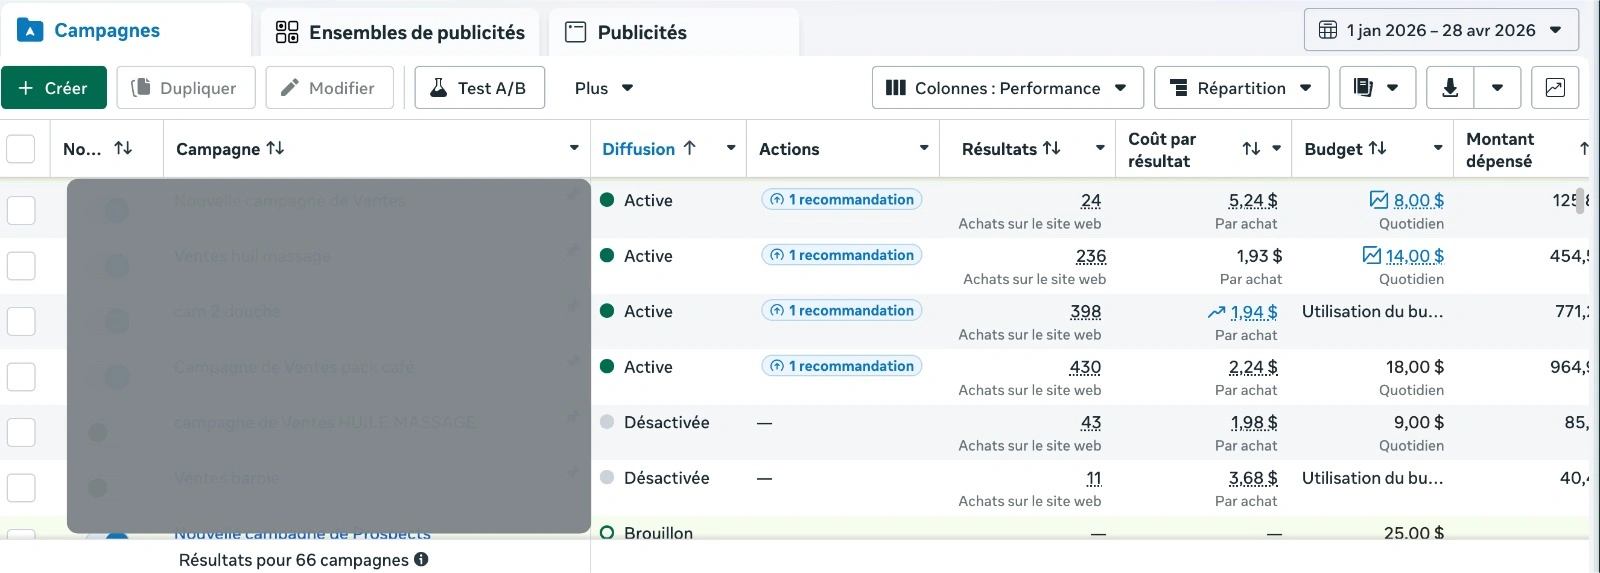Screen dimensions: 1600x573
Task: Click 1 recommandation badge in the first row
Action: coord(842,200)
